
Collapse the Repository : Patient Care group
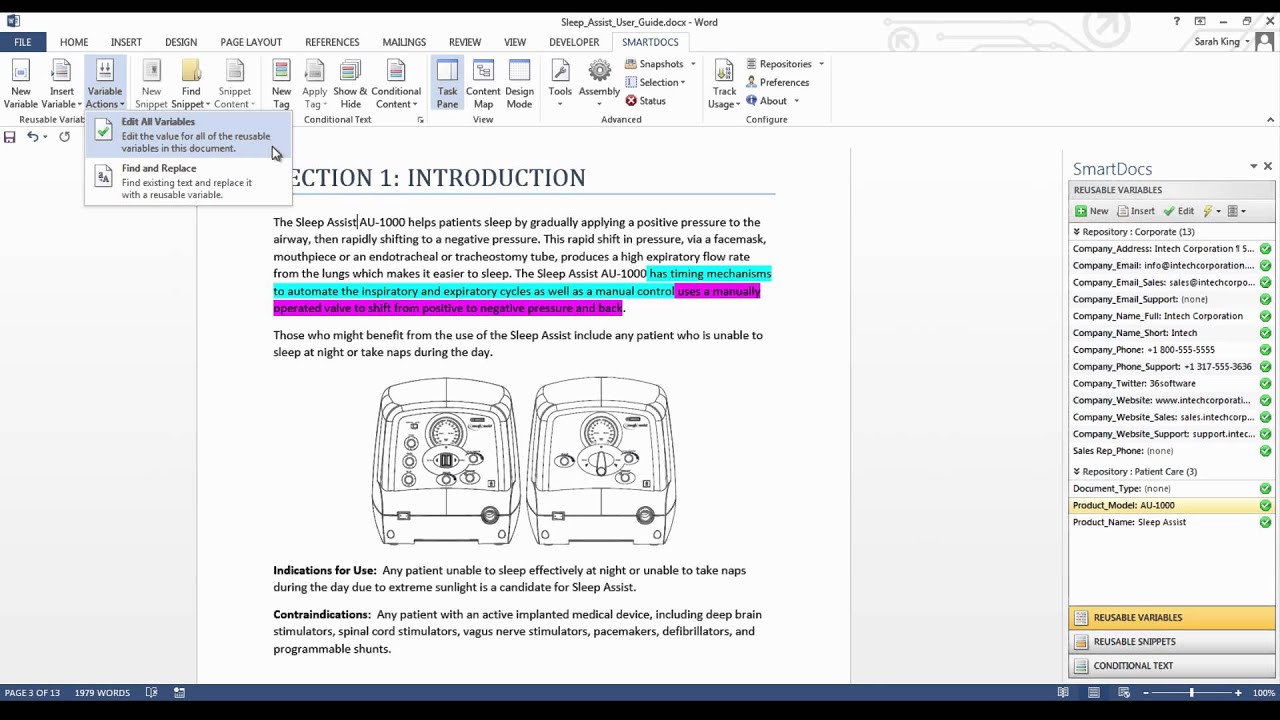(1077, 472)
